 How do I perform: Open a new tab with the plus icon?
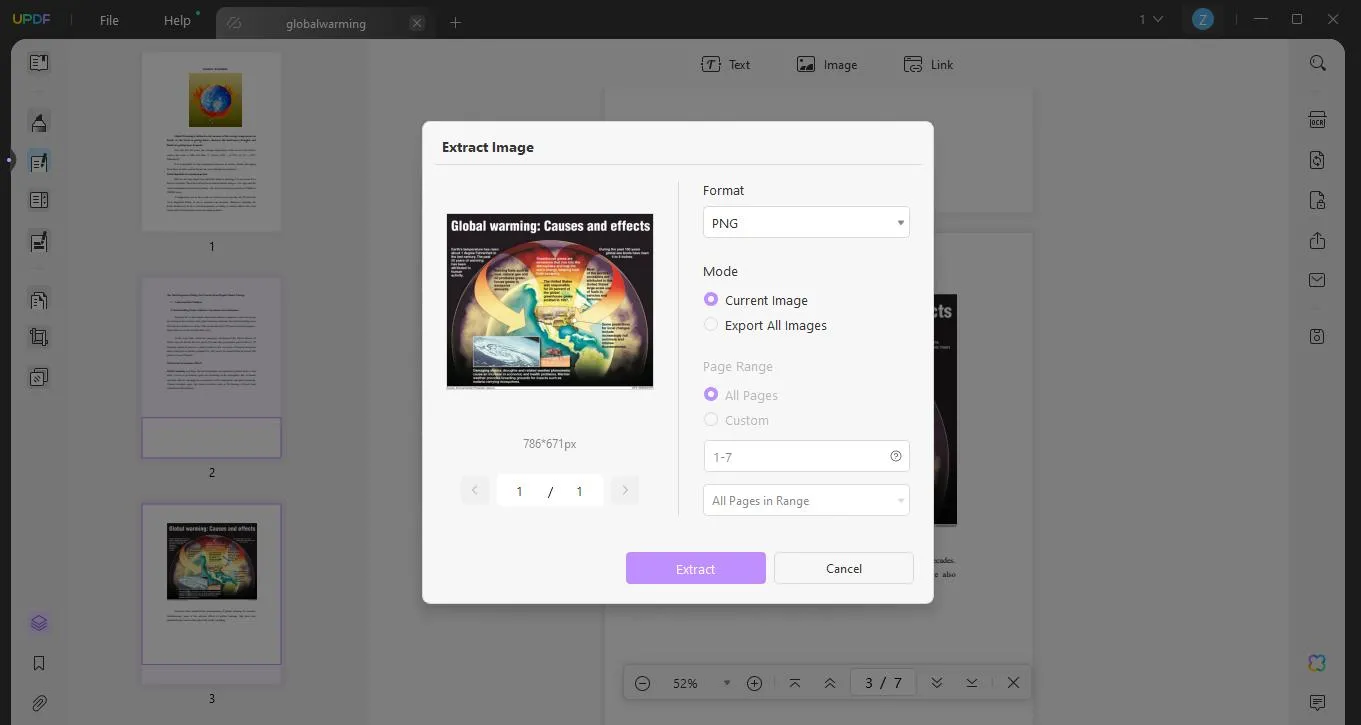pos(455,22)
